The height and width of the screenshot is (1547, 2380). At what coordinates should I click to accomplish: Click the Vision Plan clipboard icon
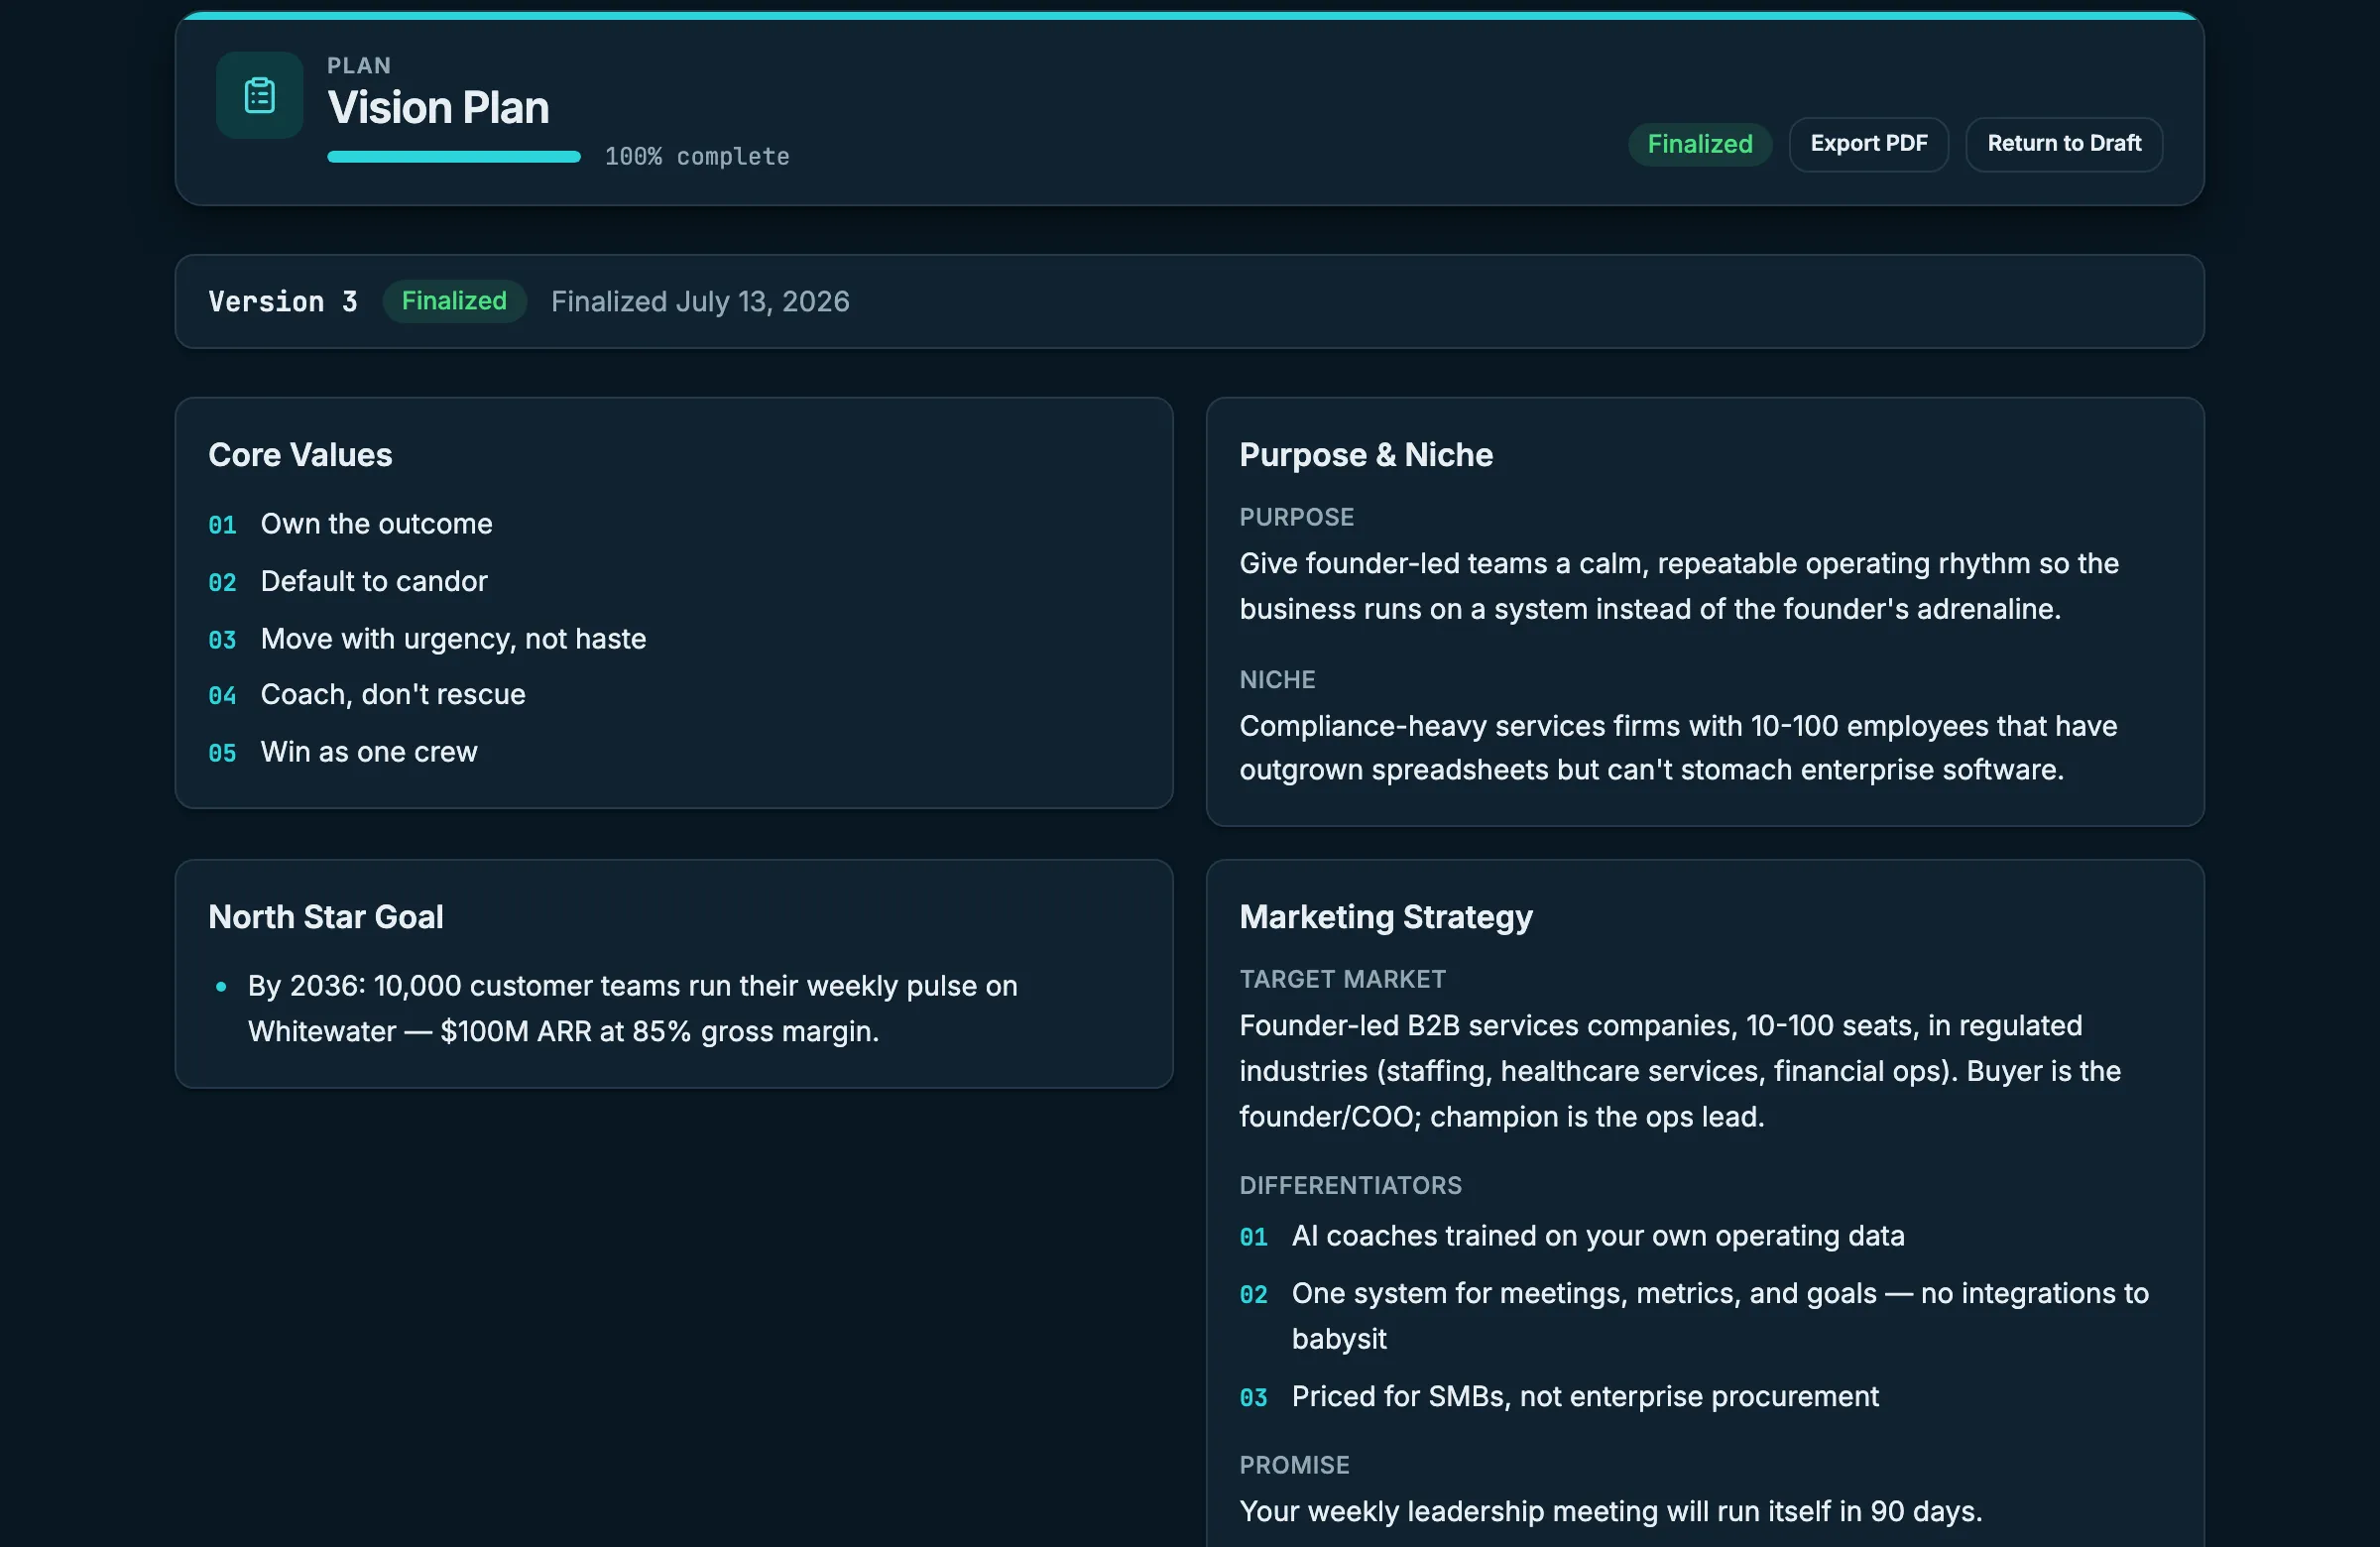click(x=259, y=95)
